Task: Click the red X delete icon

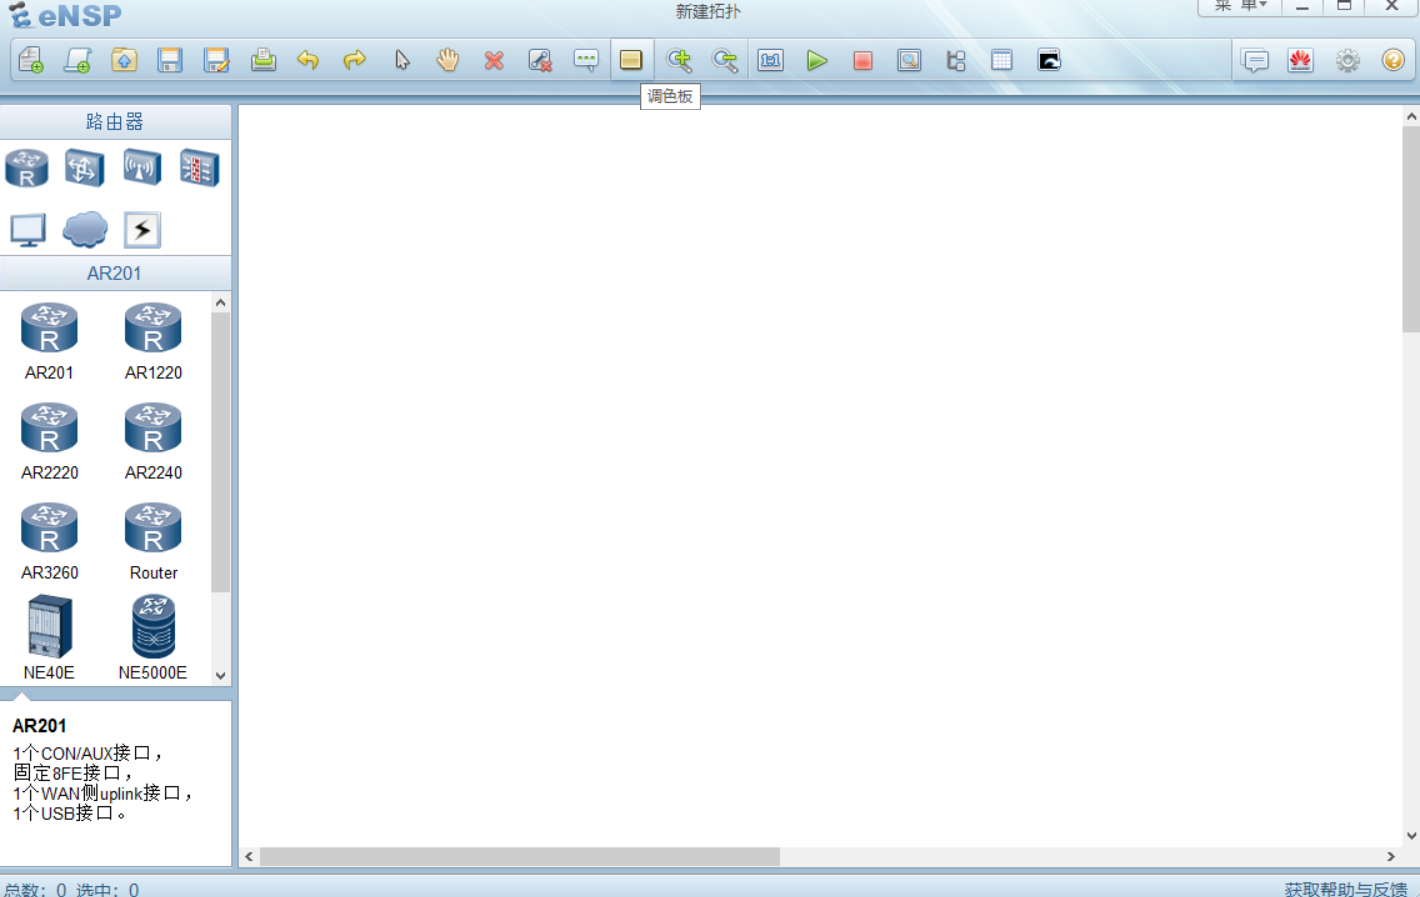Action: click(494, 60)
